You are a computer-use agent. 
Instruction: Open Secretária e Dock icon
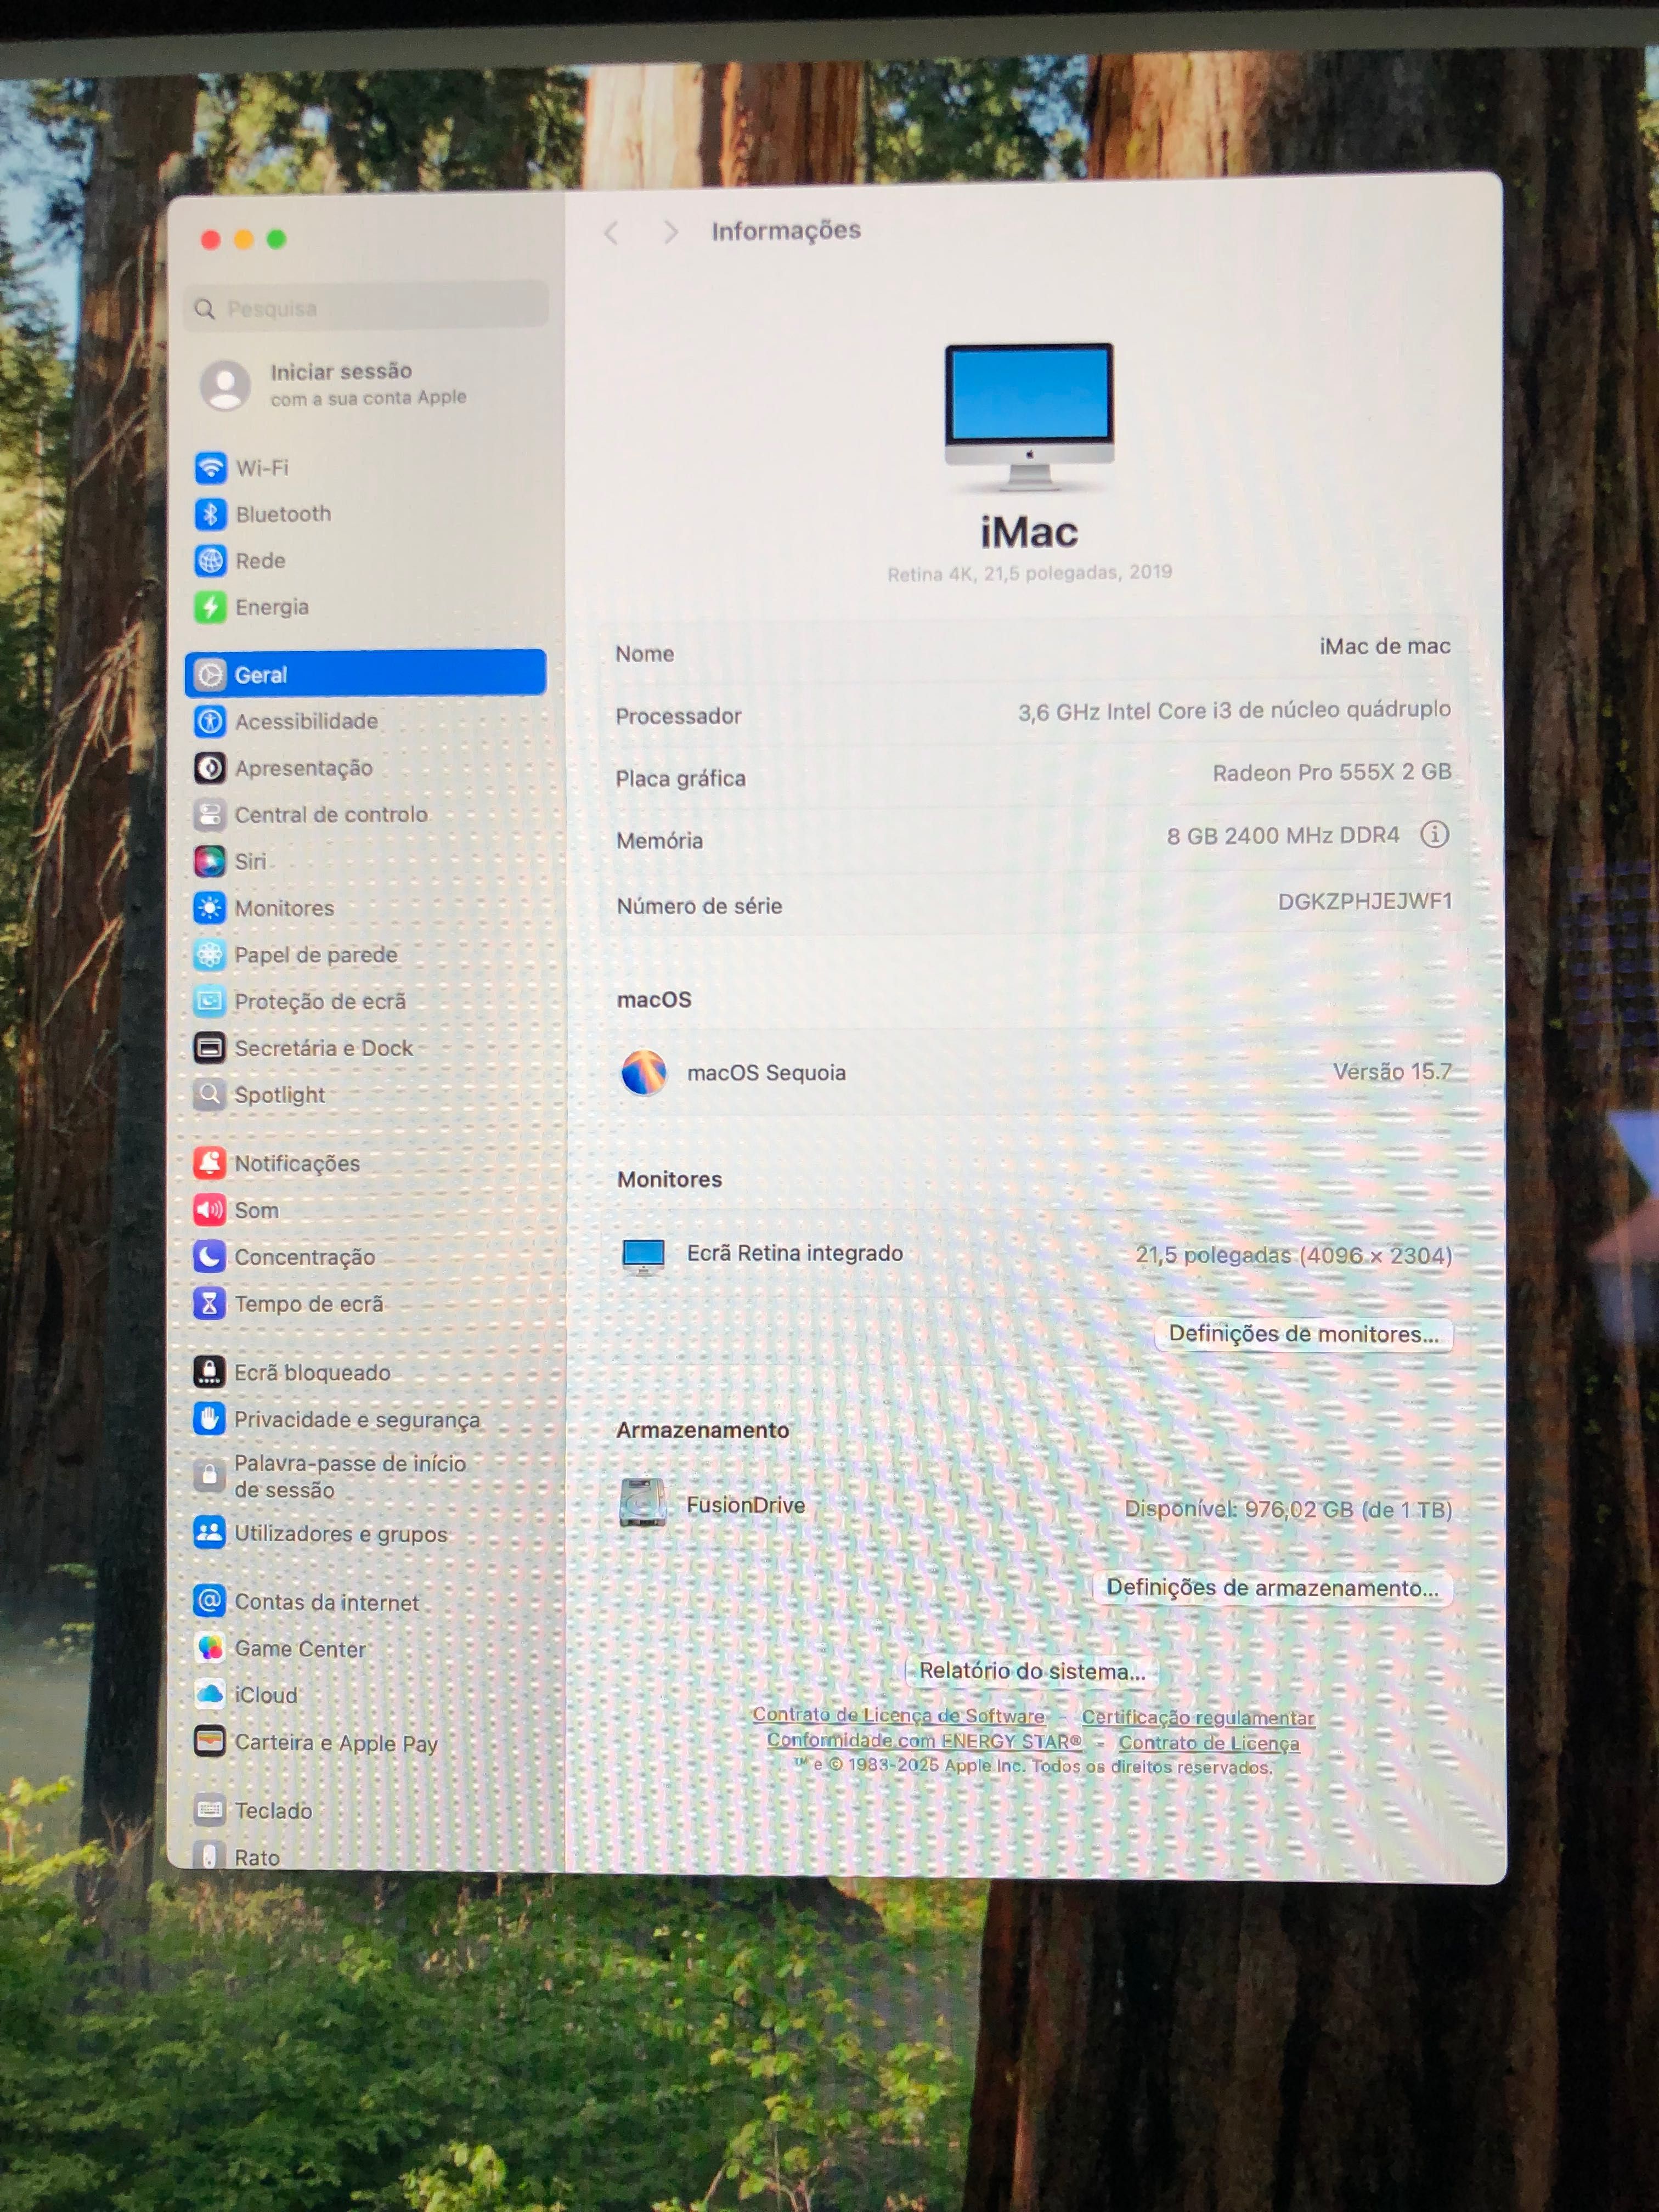pos(210,1048)
